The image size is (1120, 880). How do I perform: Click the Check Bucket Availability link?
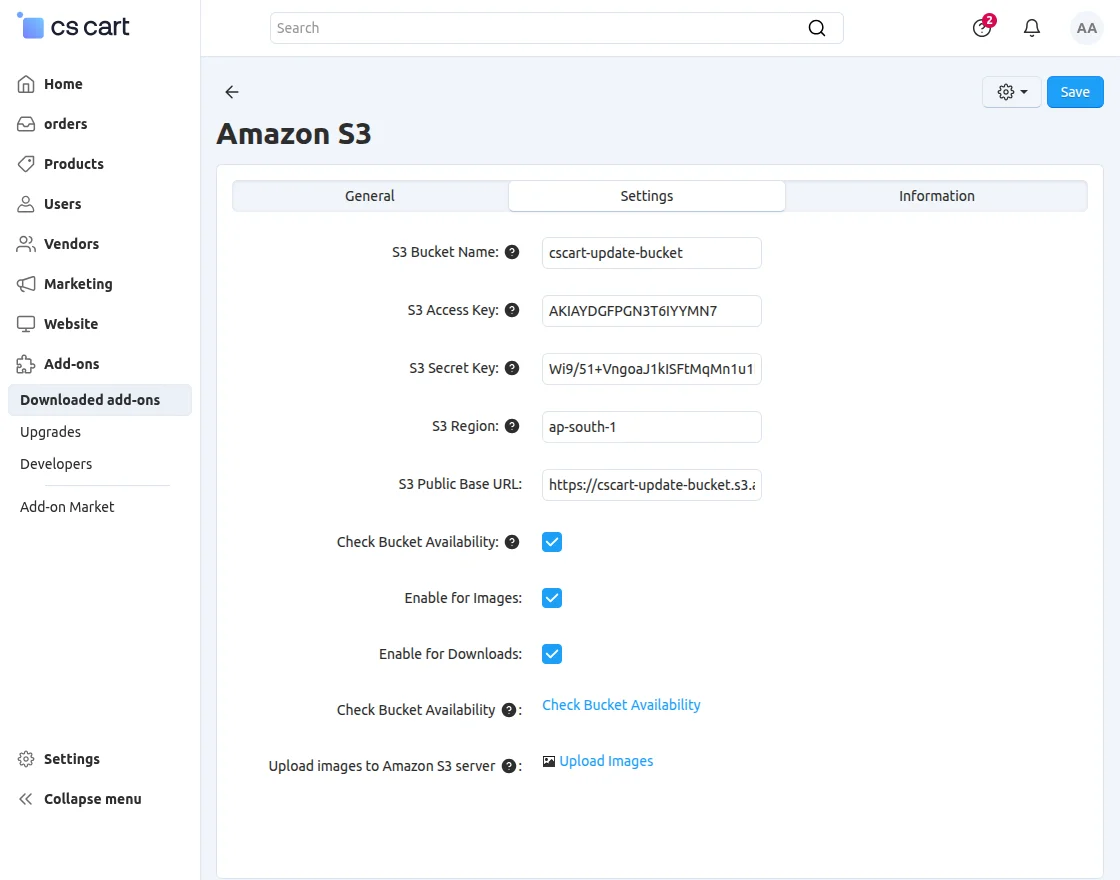pyautogui.click(x=621, y=705)
